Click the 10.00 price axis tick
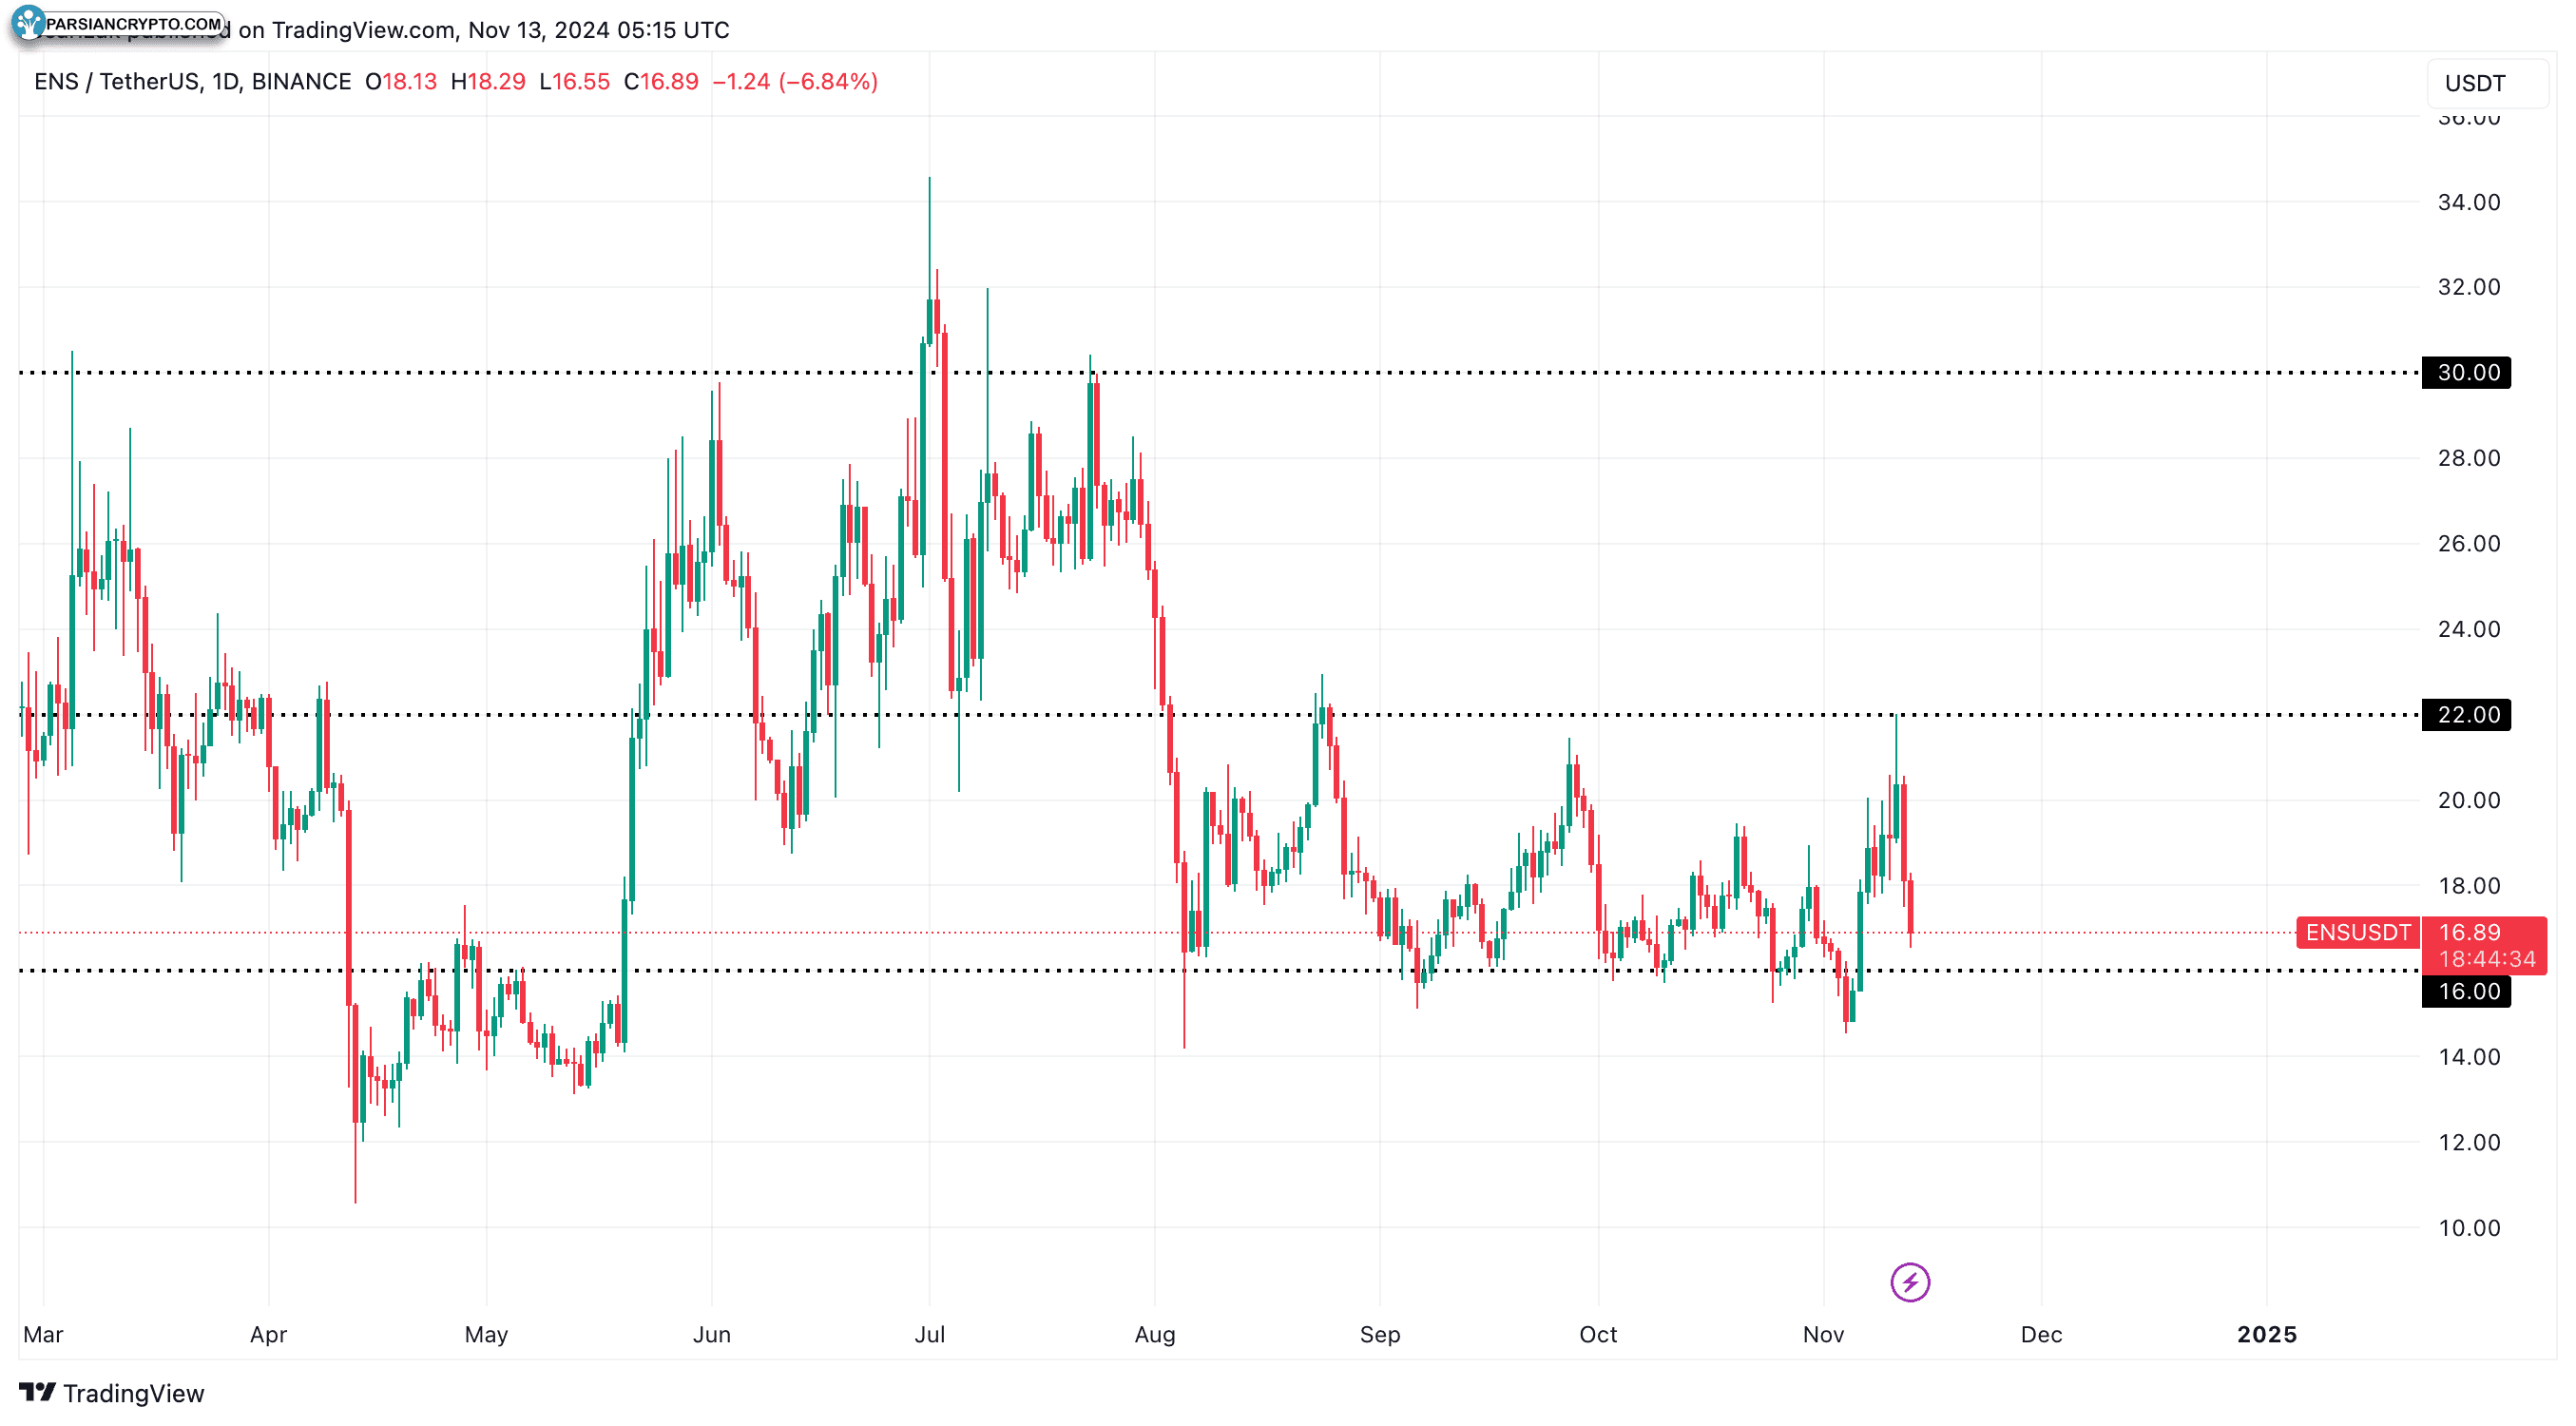The image size is (2576, 1426). pos(2467,1227)
